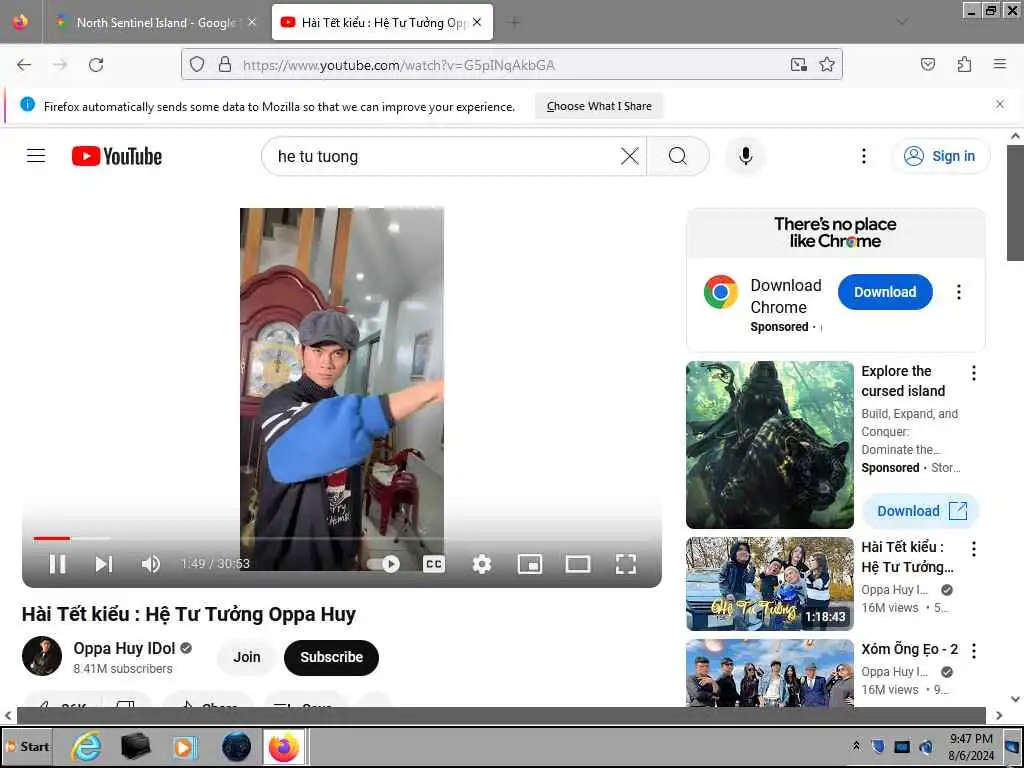The width and height of the screenshot is (1024, 768).
Task: Pause the video playback
Action: pos(57,564)
